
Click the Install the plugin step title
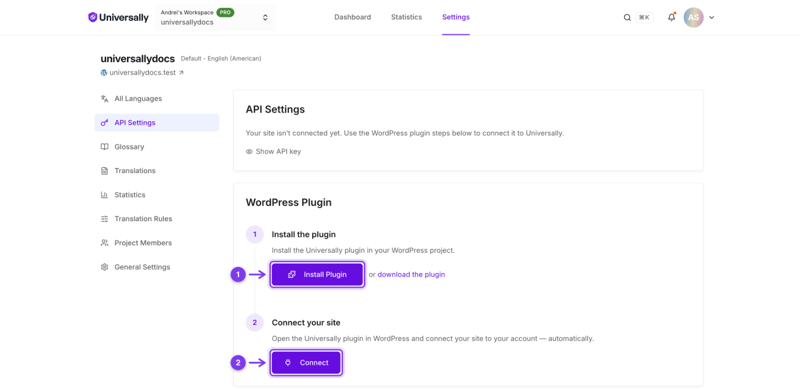304,235
